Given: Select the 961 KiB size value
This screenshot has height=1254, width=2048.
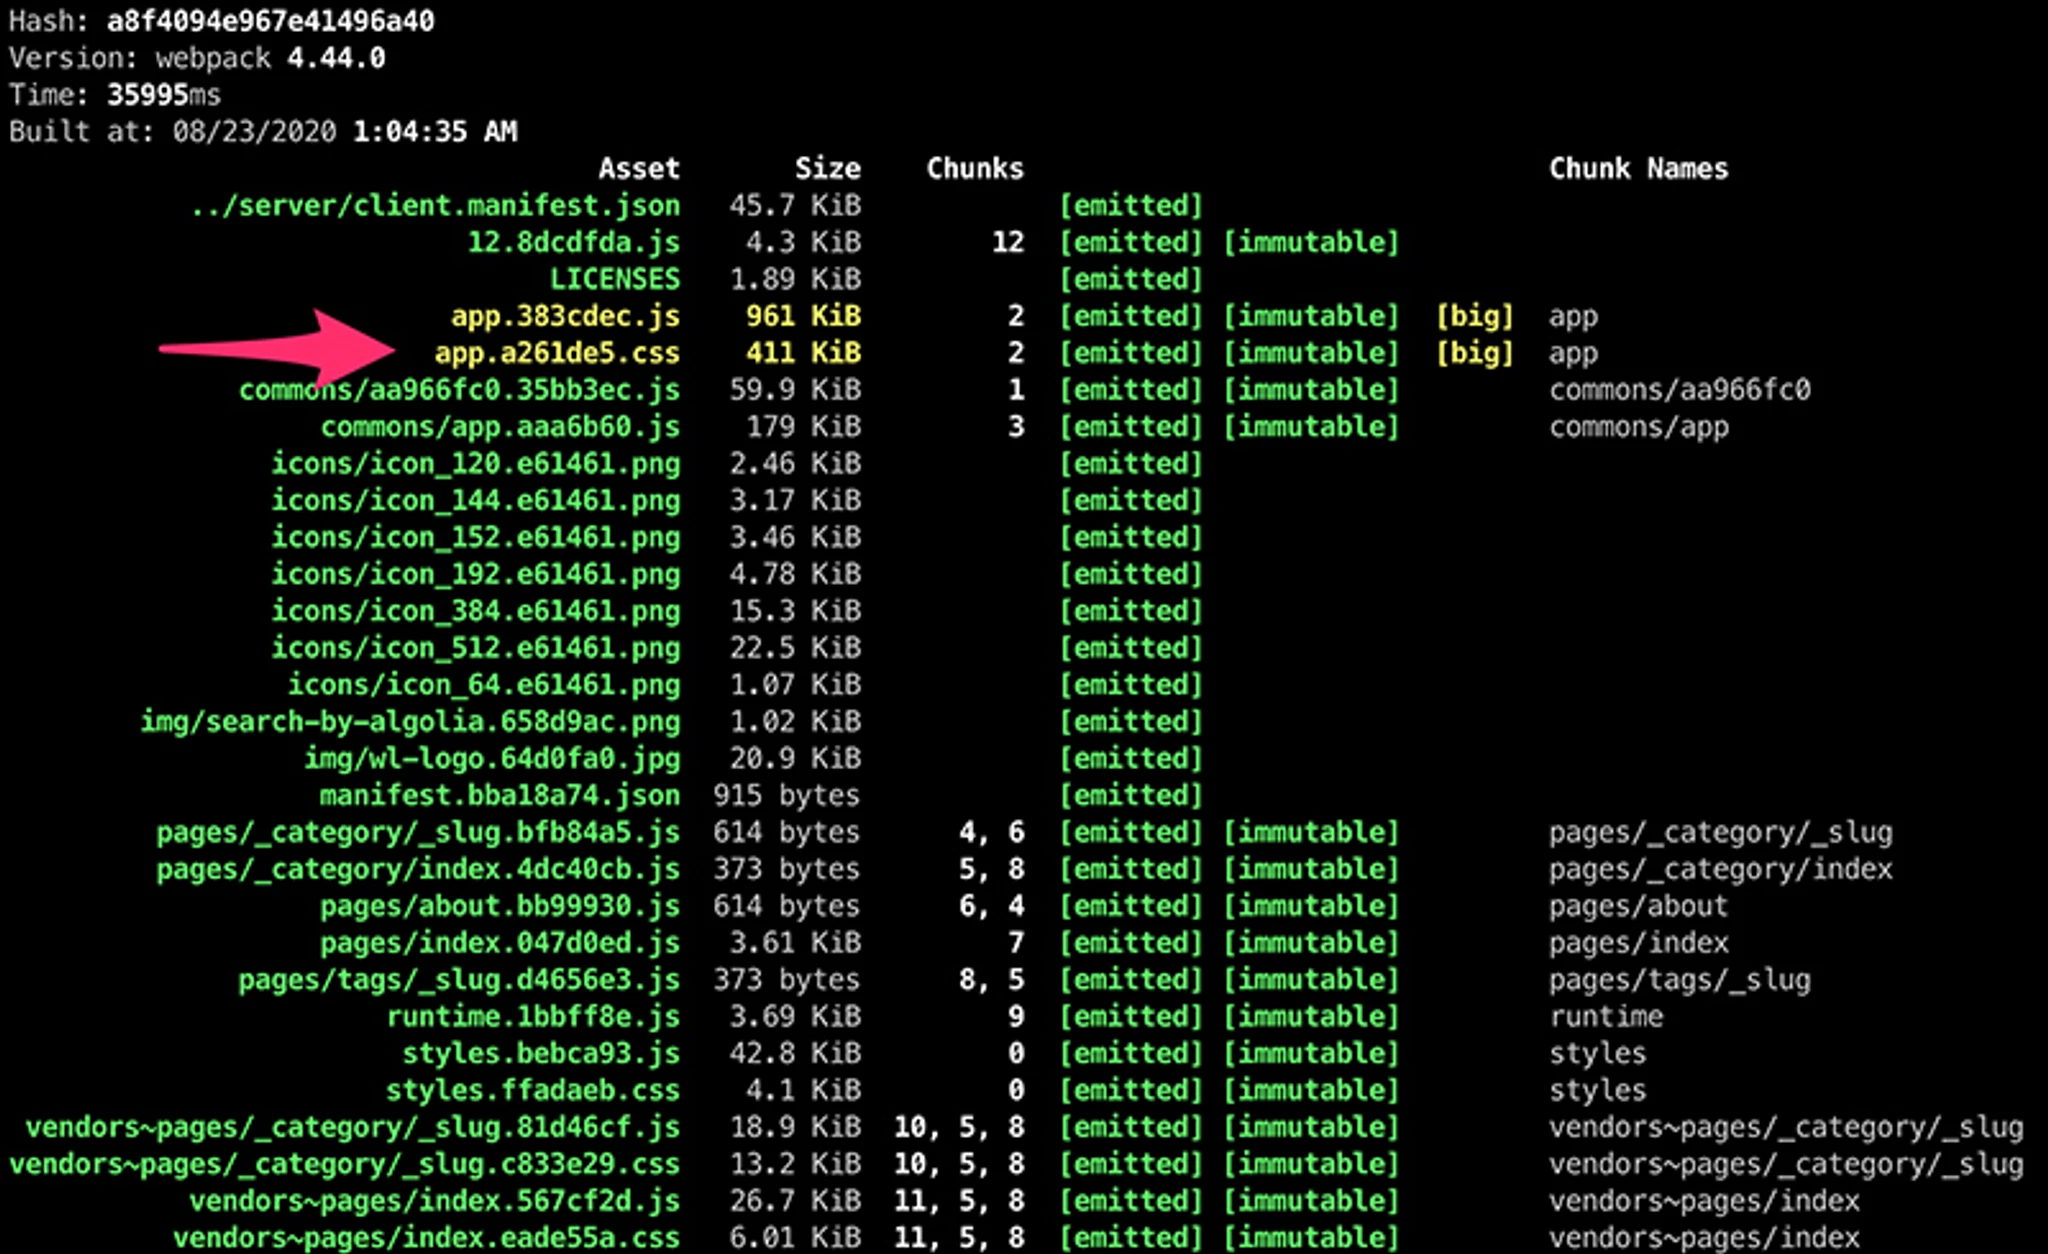Looking at the screenshot, I should (803, 316).
